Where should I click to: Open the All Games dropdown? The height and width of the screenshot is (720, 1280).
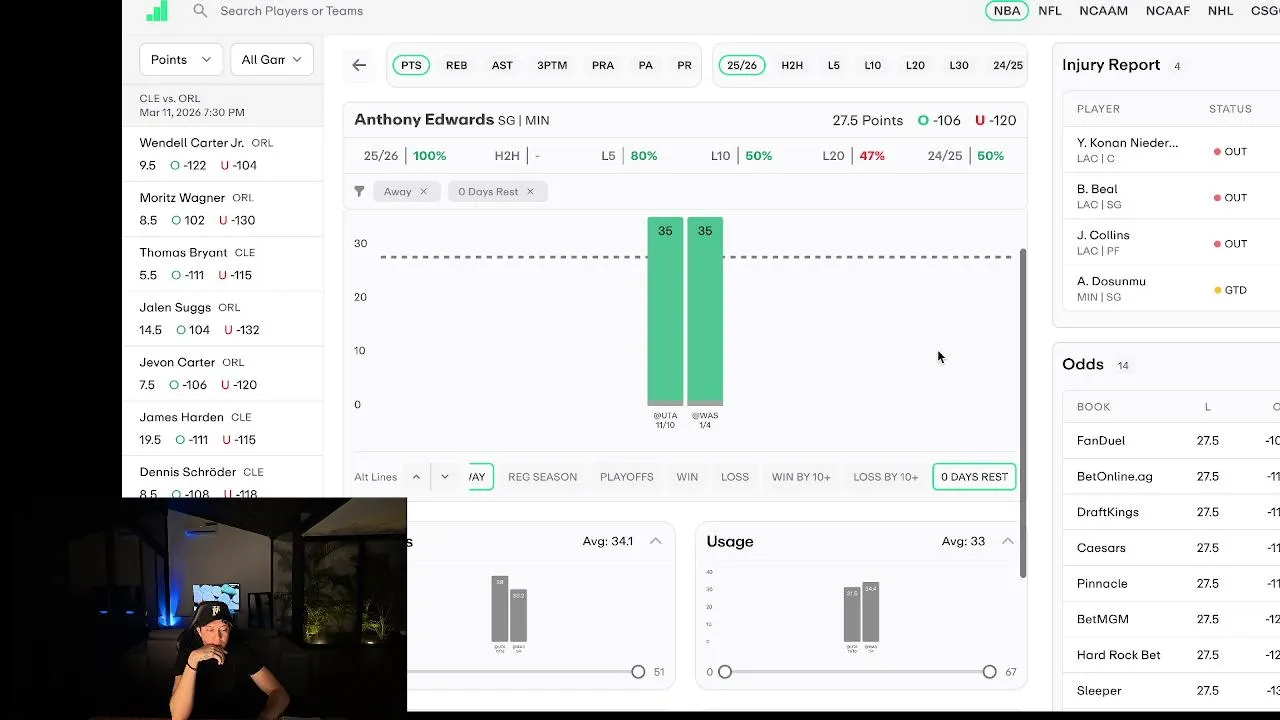coord(272,60)
